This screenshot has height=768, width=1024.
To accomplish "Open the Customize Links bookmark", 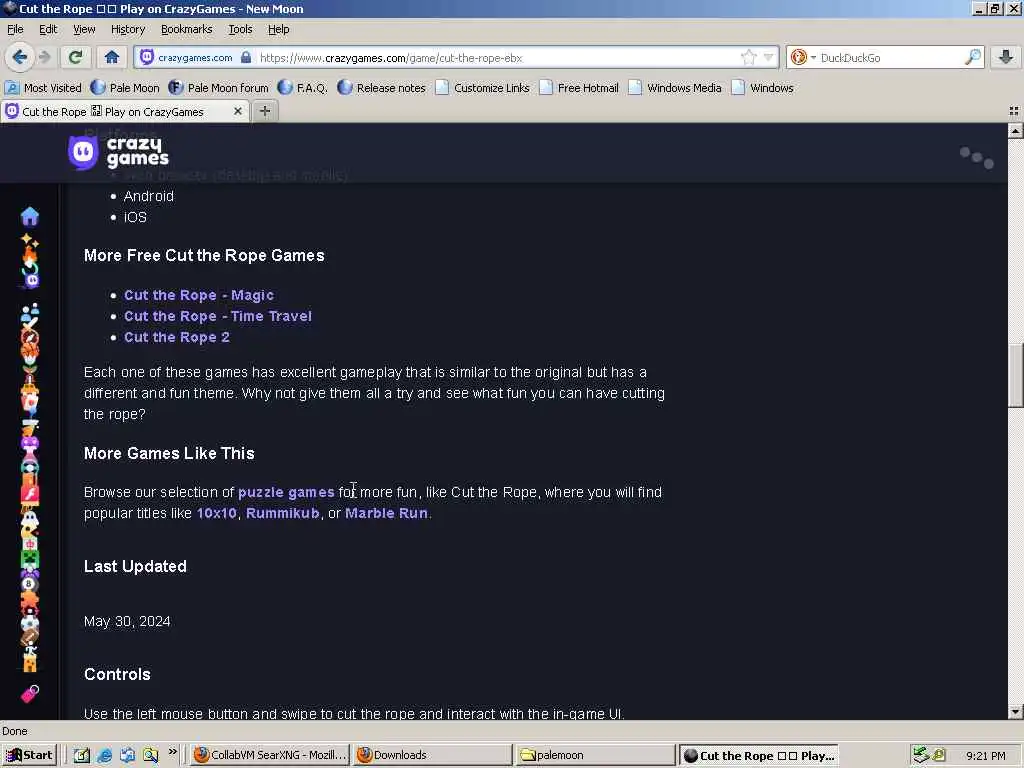I will [x=483, y=88].
